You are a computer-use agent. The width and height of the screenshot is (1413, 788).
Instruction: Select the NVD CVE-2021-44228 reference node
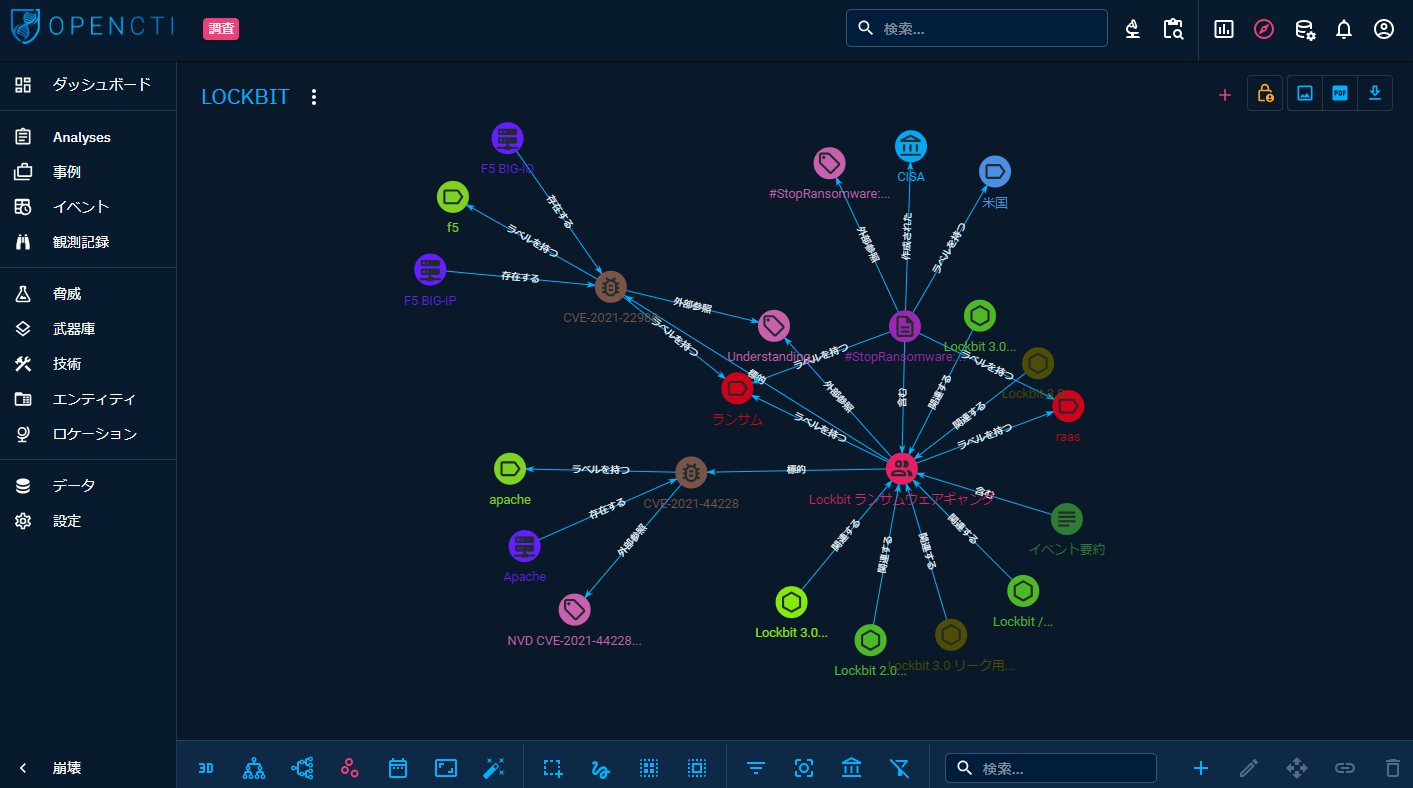pyautogui.click(x=574, y=609)
